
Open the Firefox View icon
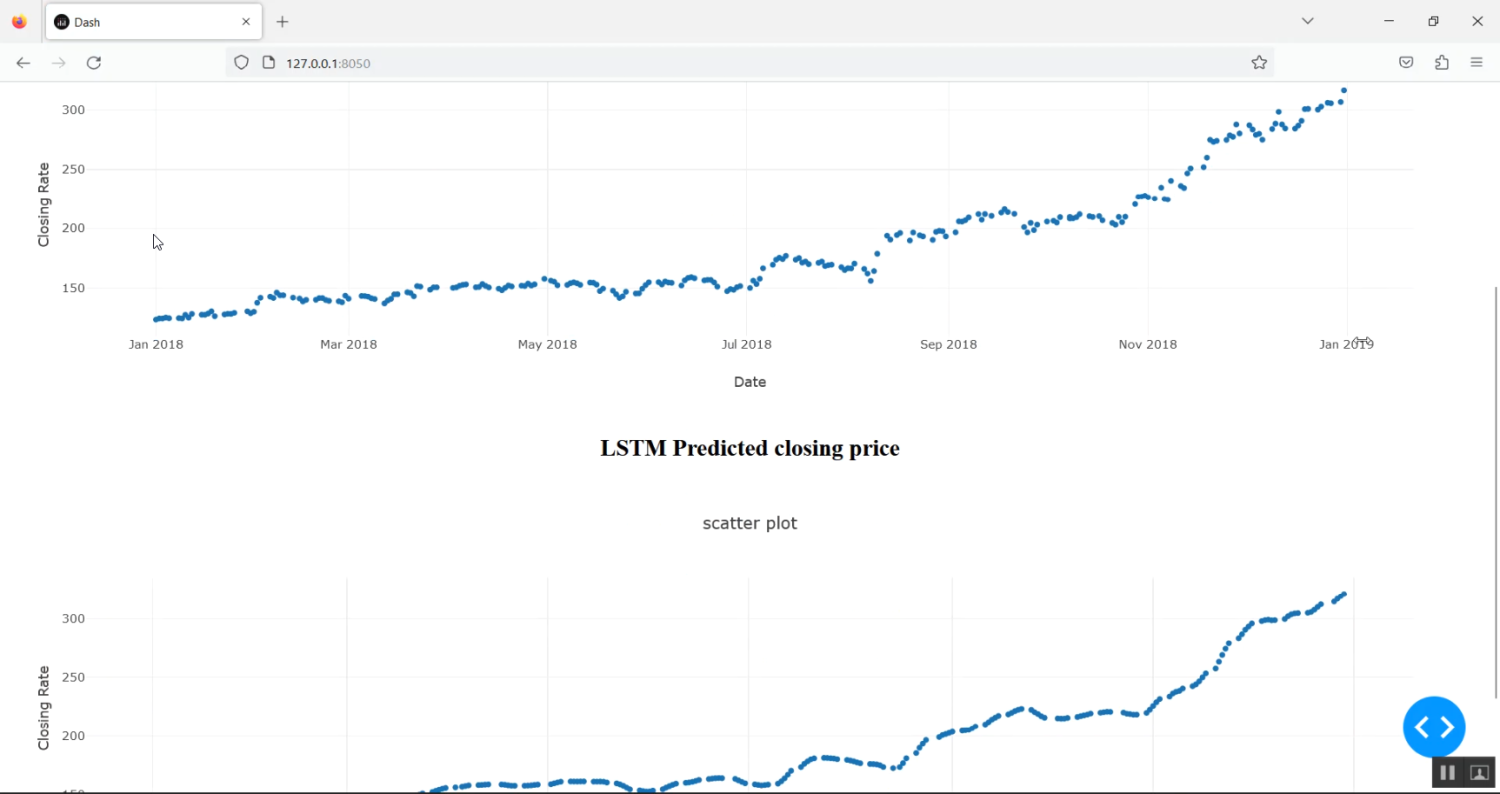click(19, 21)
